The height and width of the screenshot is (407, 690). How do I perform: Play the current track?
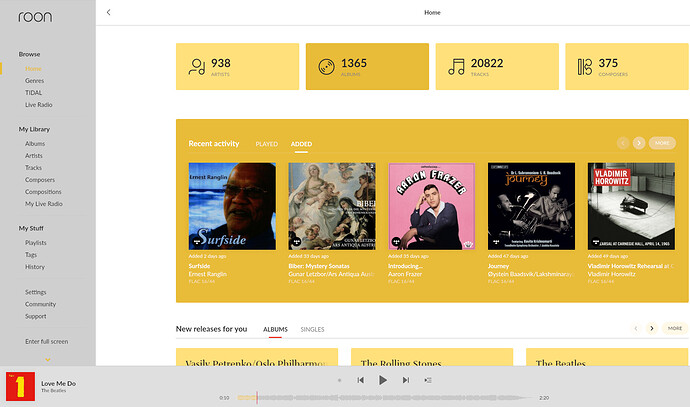383,380
